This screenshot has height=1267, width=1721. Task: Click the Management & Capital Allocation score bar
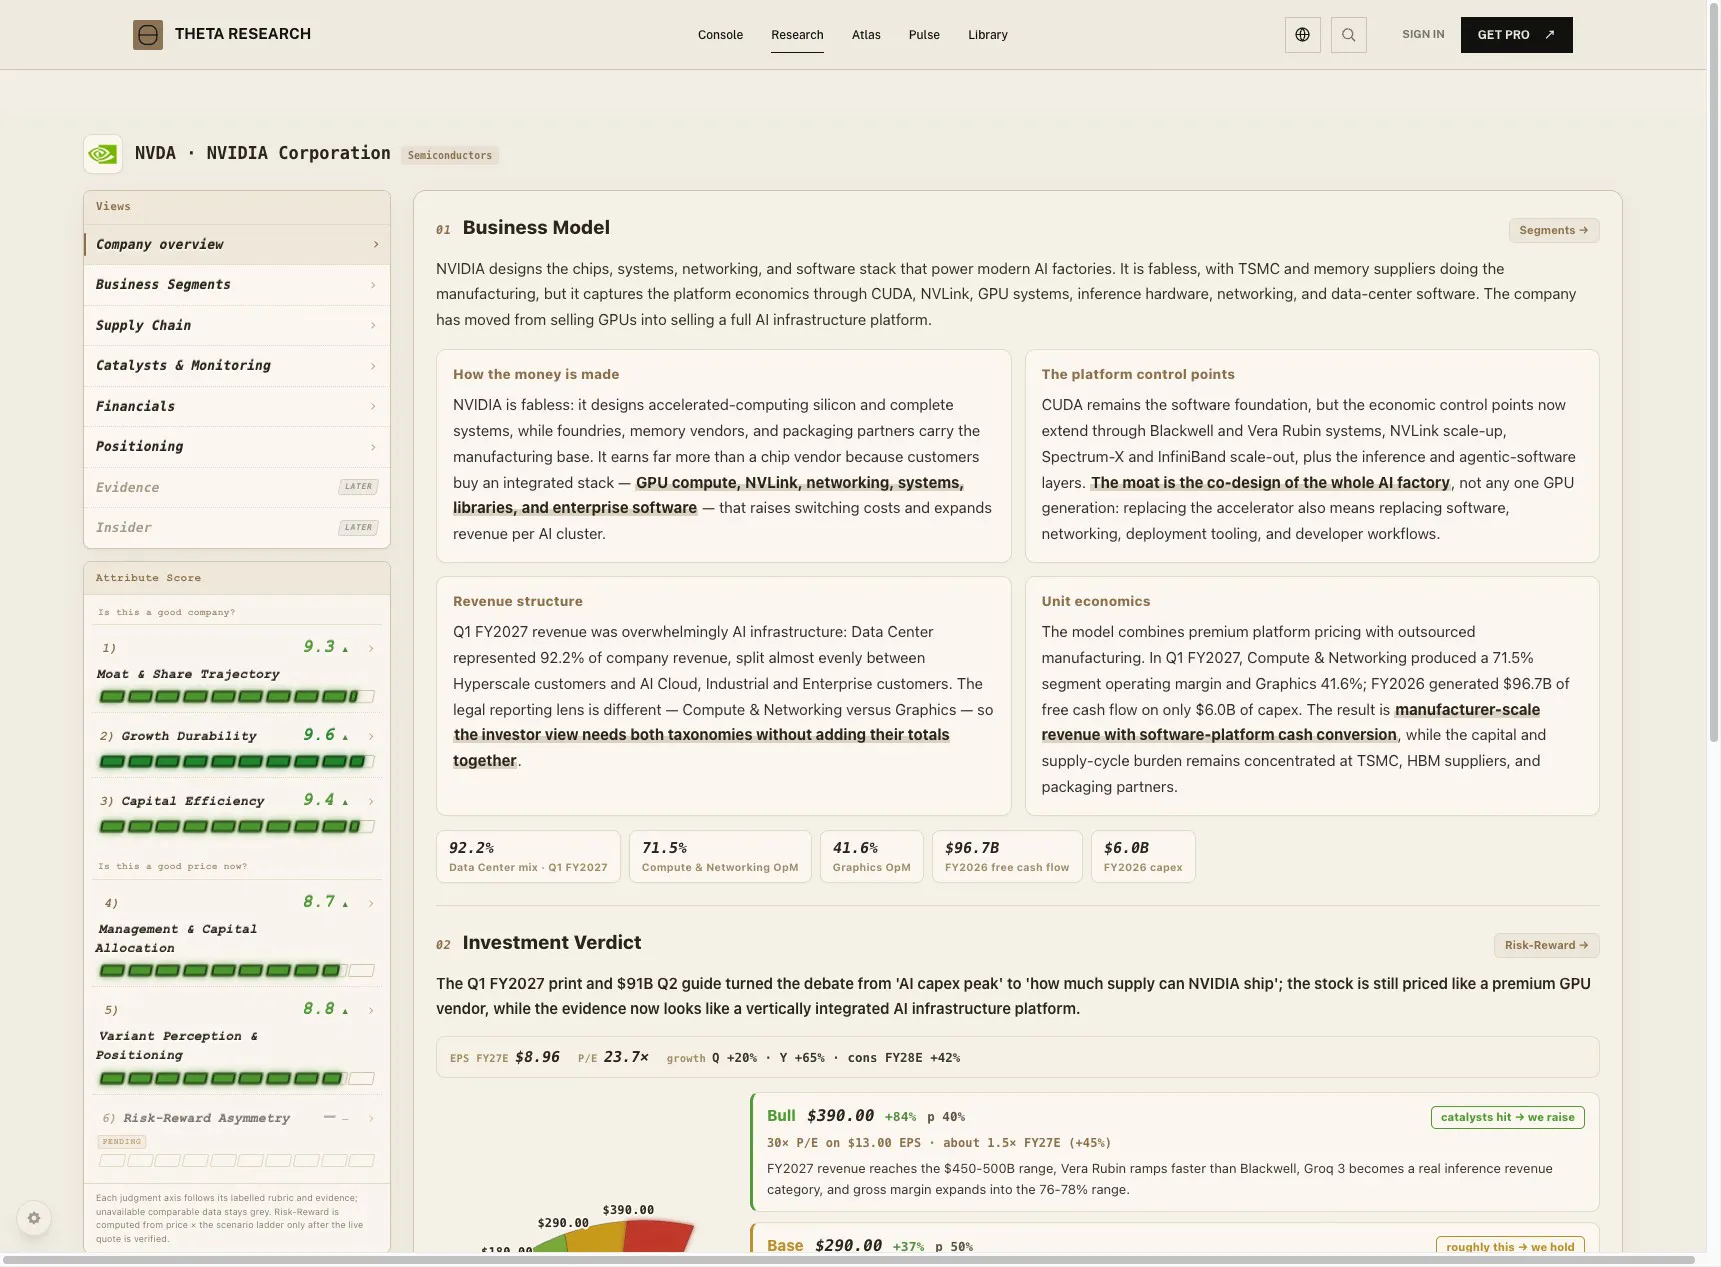tap(237, 970)
